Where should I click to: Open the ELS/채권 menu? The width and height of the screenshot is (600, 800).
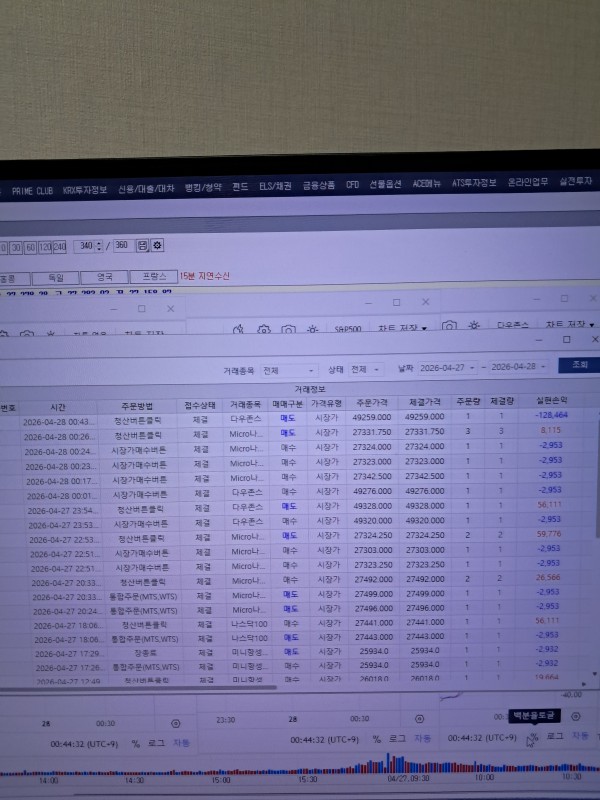pos(275,186)
